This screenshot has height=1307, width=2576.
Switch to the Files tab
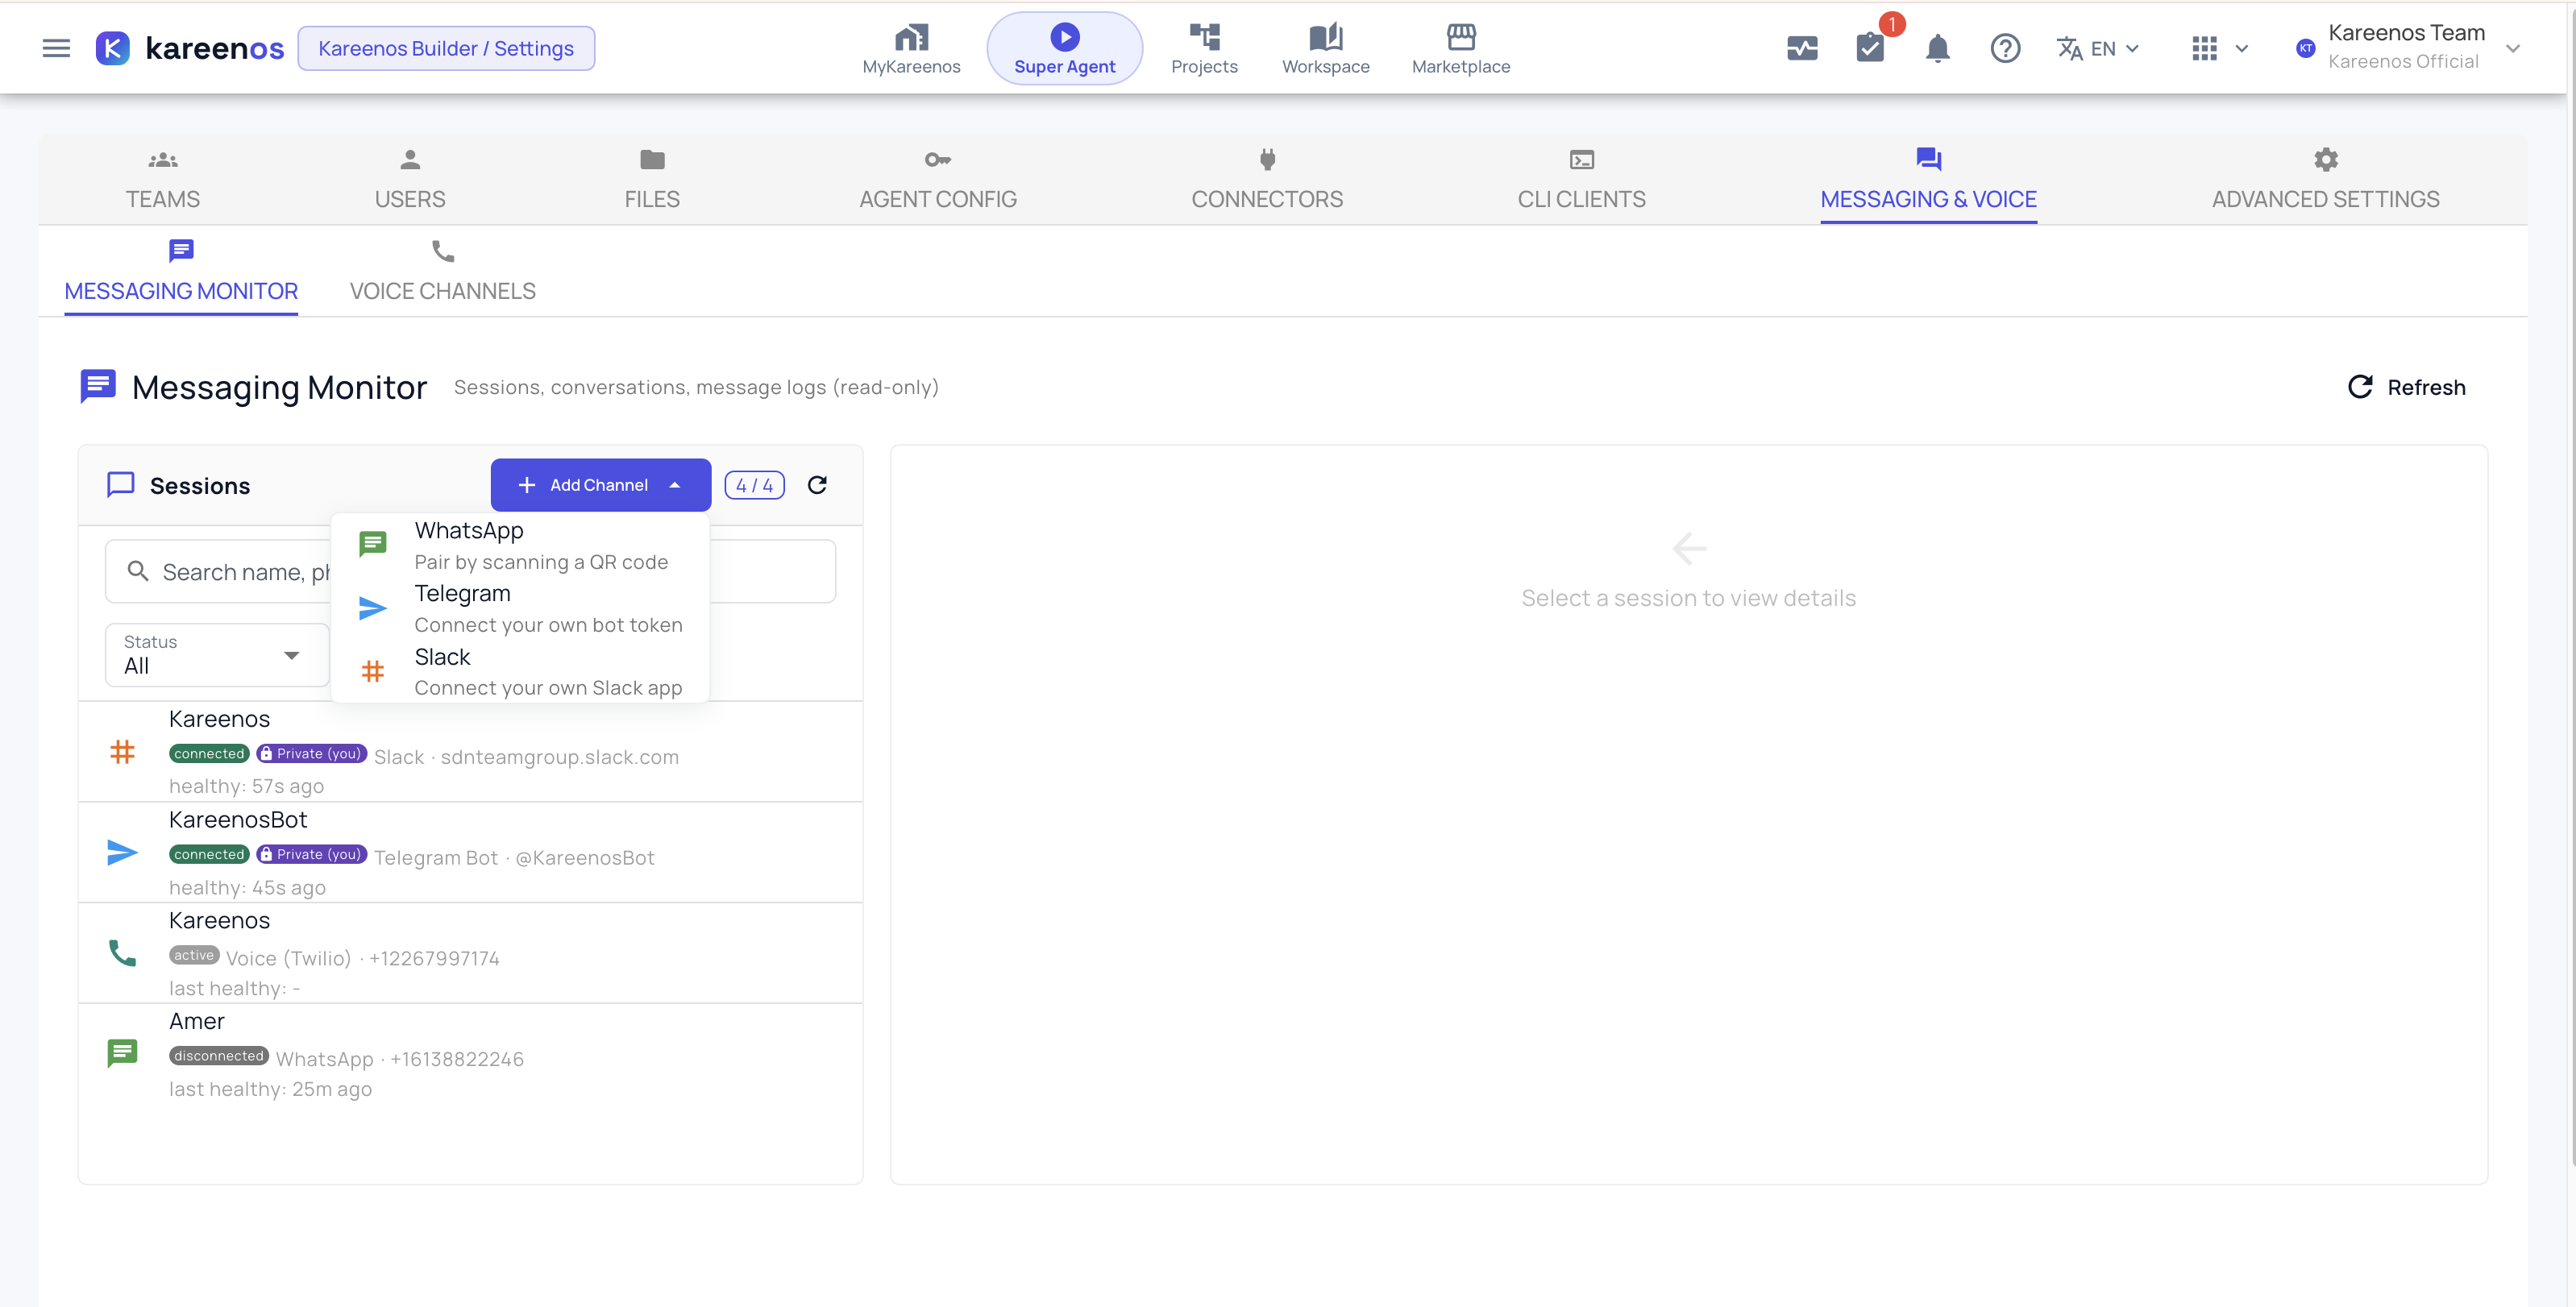[652, 180]
